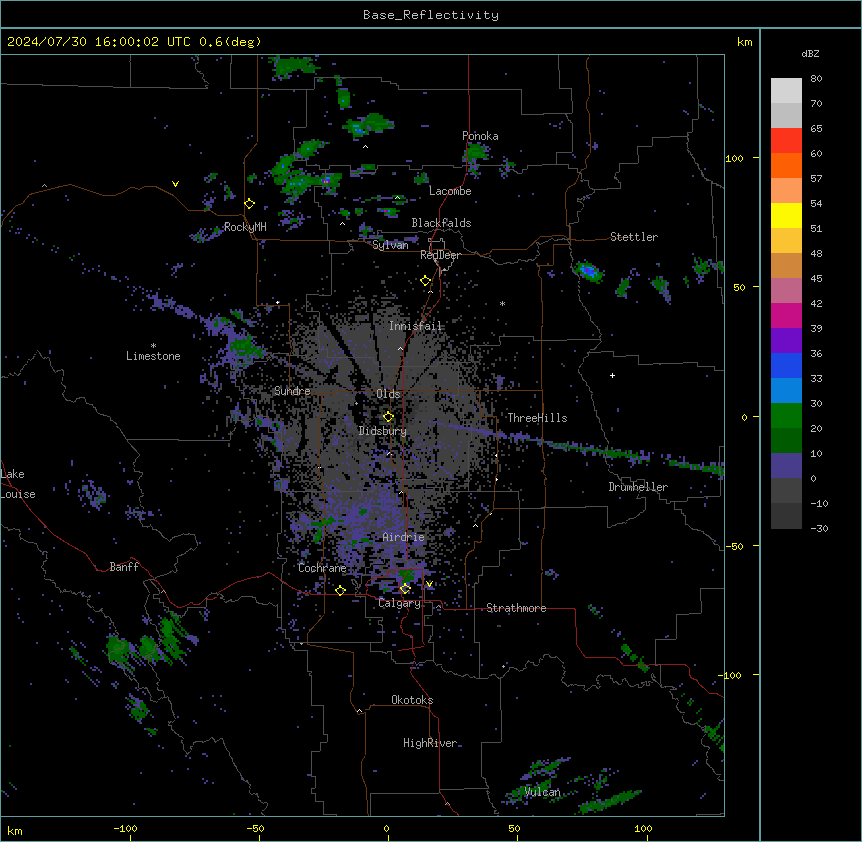Click the white plus marker west of Drumheller region
Screen dimensions: 862x842
[612, 375]
